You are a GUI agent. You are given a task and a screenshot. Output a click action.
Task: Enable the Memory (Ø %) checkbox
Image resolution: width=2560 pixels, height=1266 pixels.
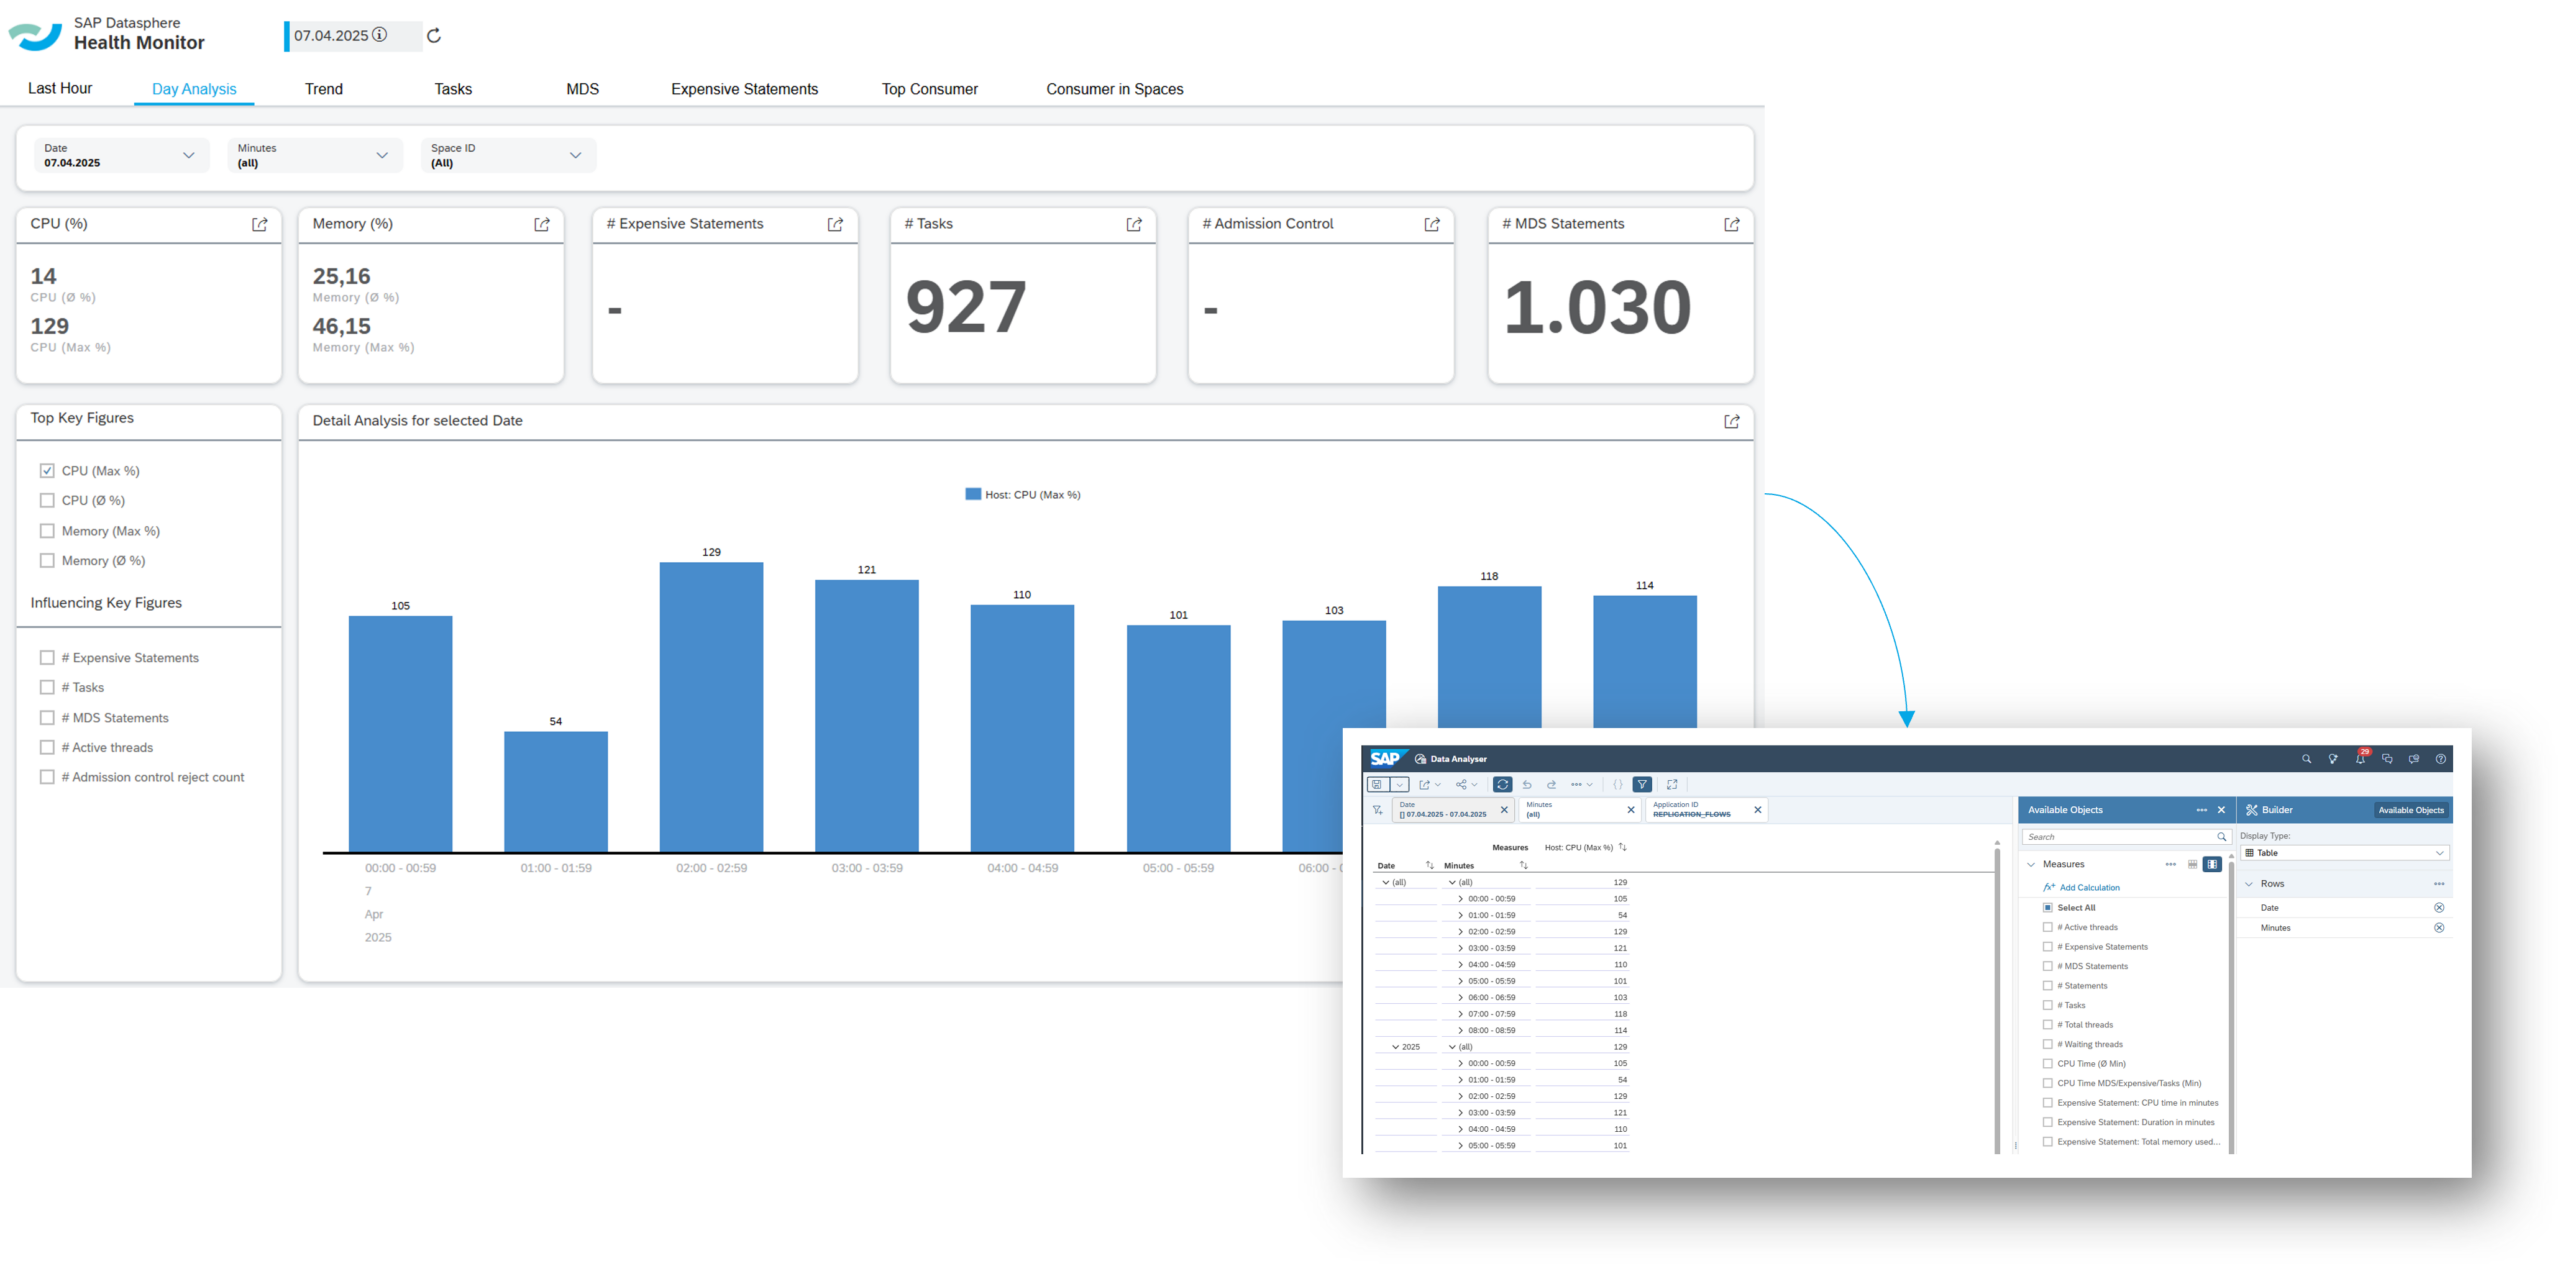pyautogui.click(x=47, y=561)
